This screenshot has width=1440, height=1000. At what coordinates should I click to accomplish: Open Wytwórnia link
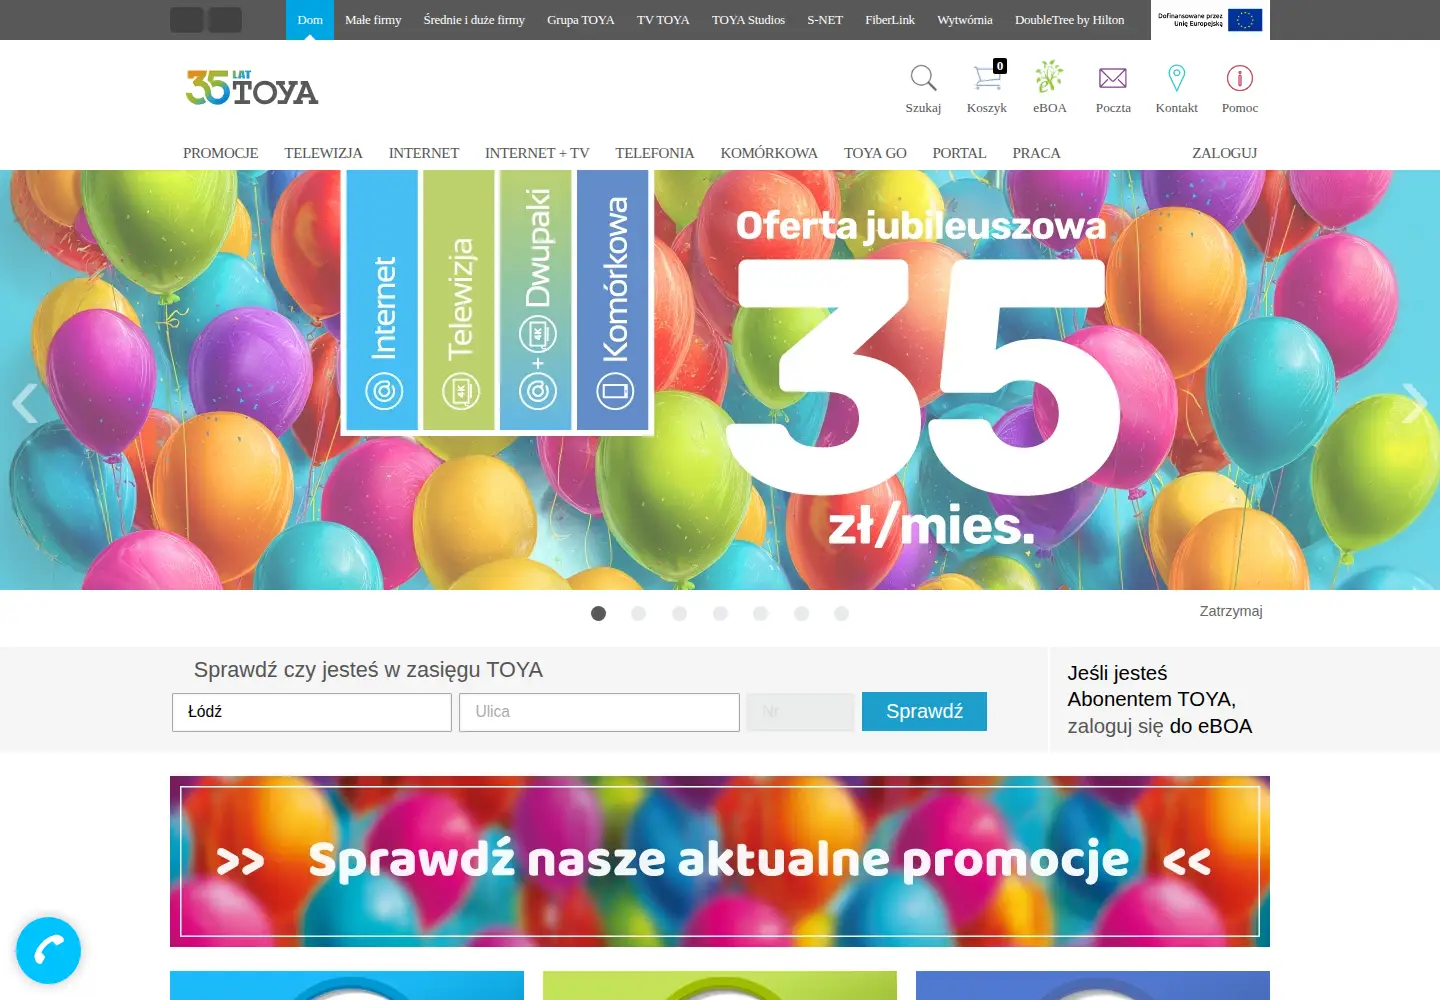pyautogui.click(x=965, y=20)
